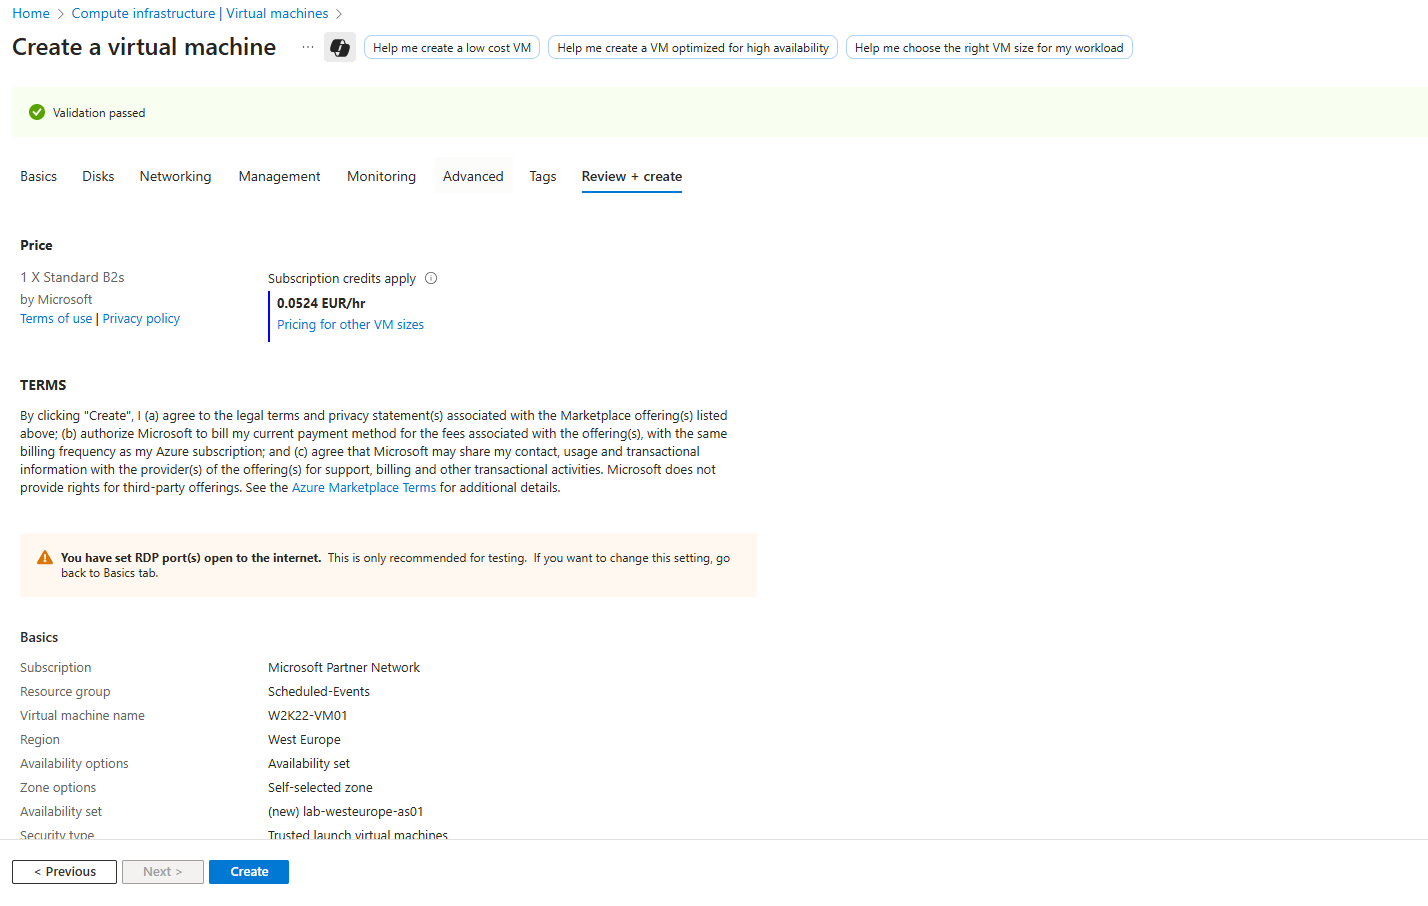Select the Review + create tab

pyautogui.click(x=632, y=176)
